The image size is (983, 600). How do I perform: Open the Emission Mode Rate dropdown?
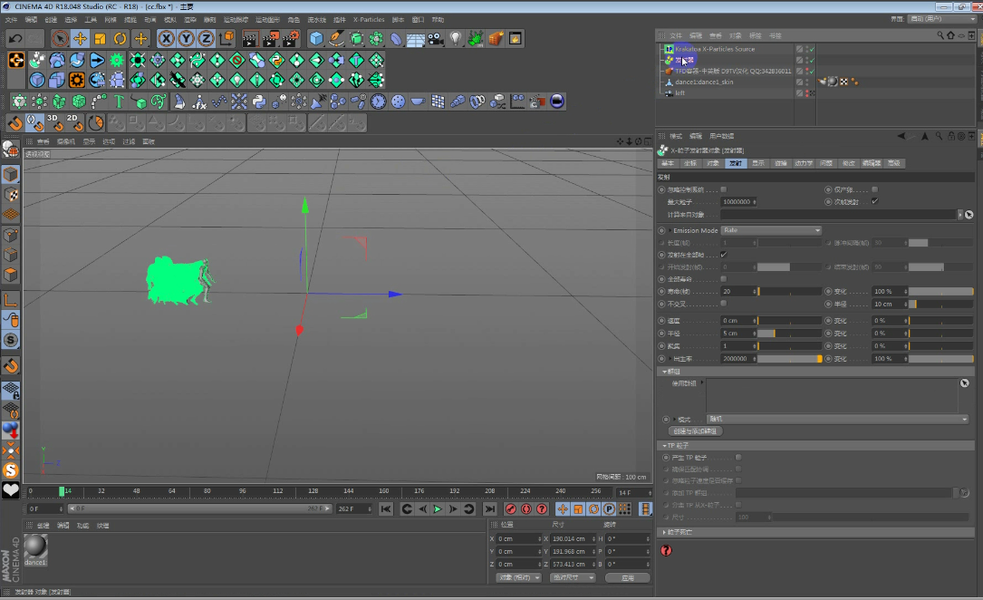click(771, 230)
